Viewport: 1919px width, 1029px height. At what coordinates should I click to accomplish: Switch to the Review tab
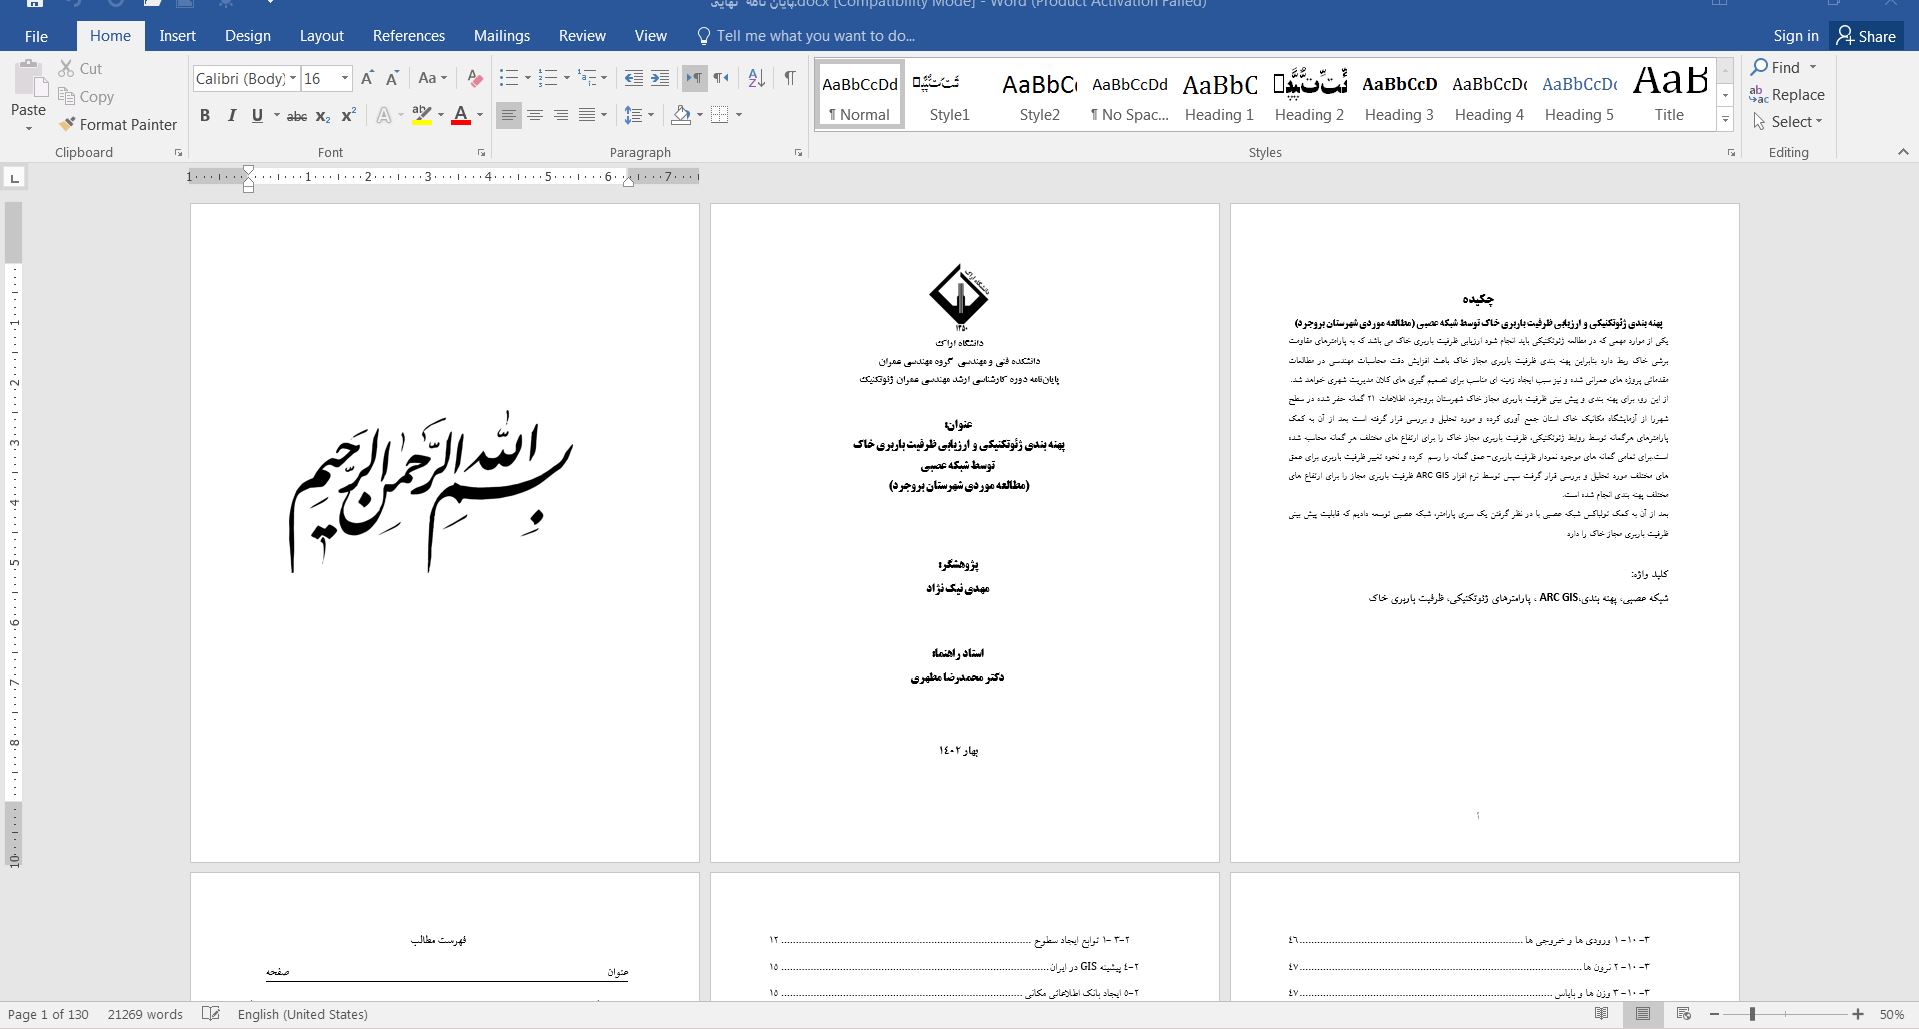pos(582,36)
